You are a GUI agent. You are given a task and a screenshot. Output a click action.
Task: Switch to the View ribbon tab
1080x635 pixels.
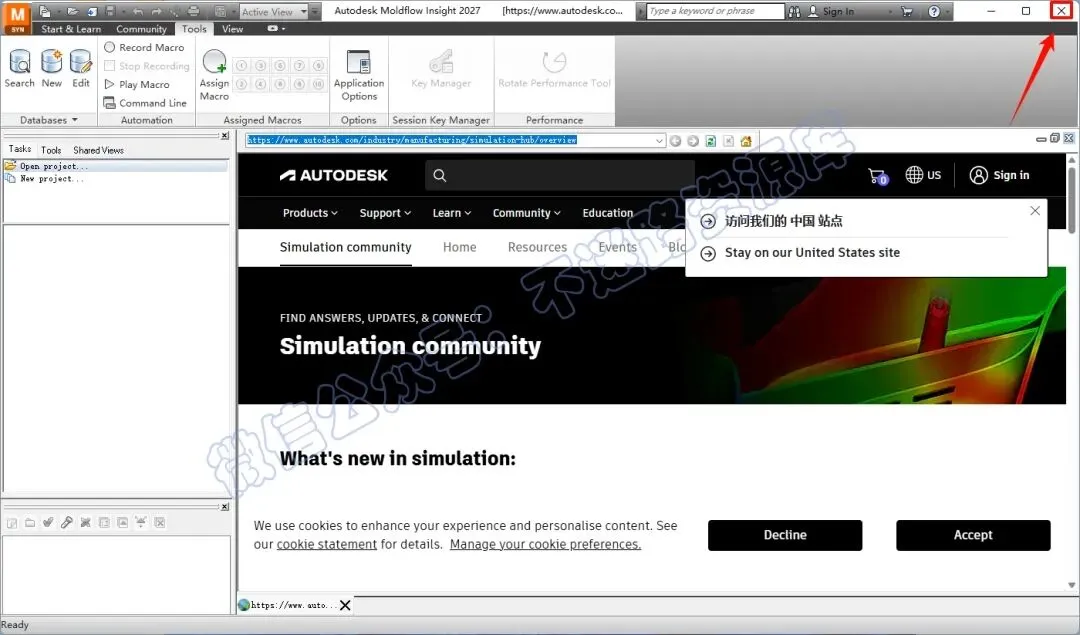pyautogui.click(x=232, y=29)
